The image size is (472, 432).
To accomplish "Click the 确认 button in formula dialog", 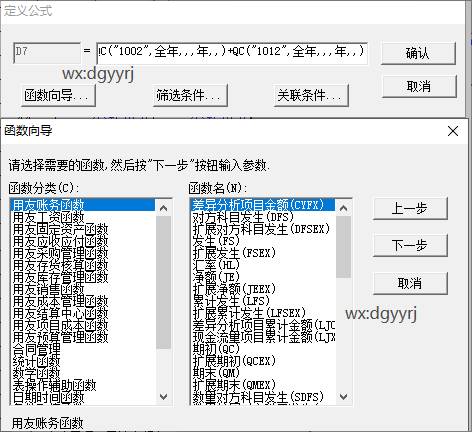I will [418, 53].
